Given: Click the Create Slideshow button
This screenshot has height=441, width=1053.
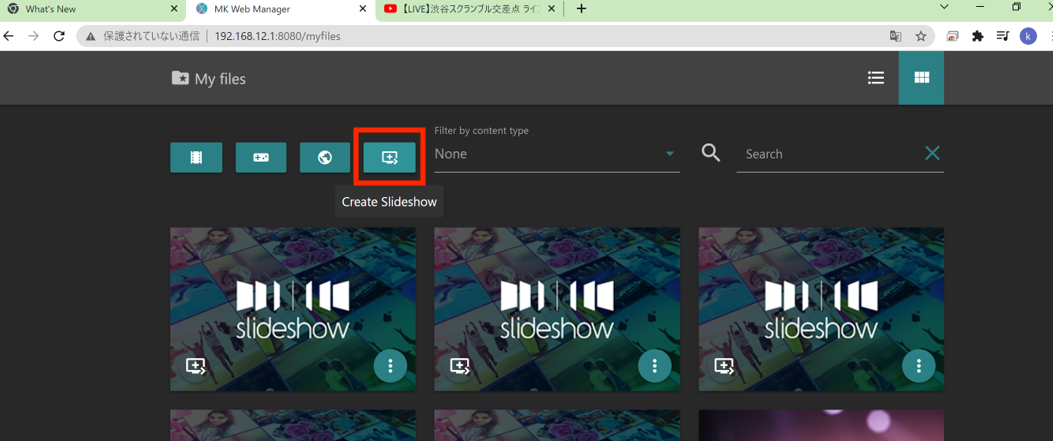Looking at the screenshot, I should click(x=390, y=157).
